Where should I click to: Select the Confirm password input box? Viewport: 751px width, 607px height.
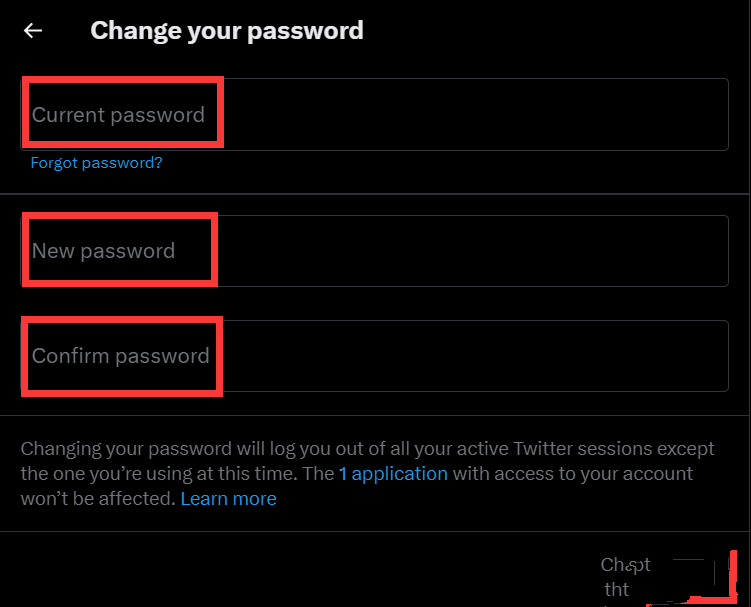click(x=375, y=356)
